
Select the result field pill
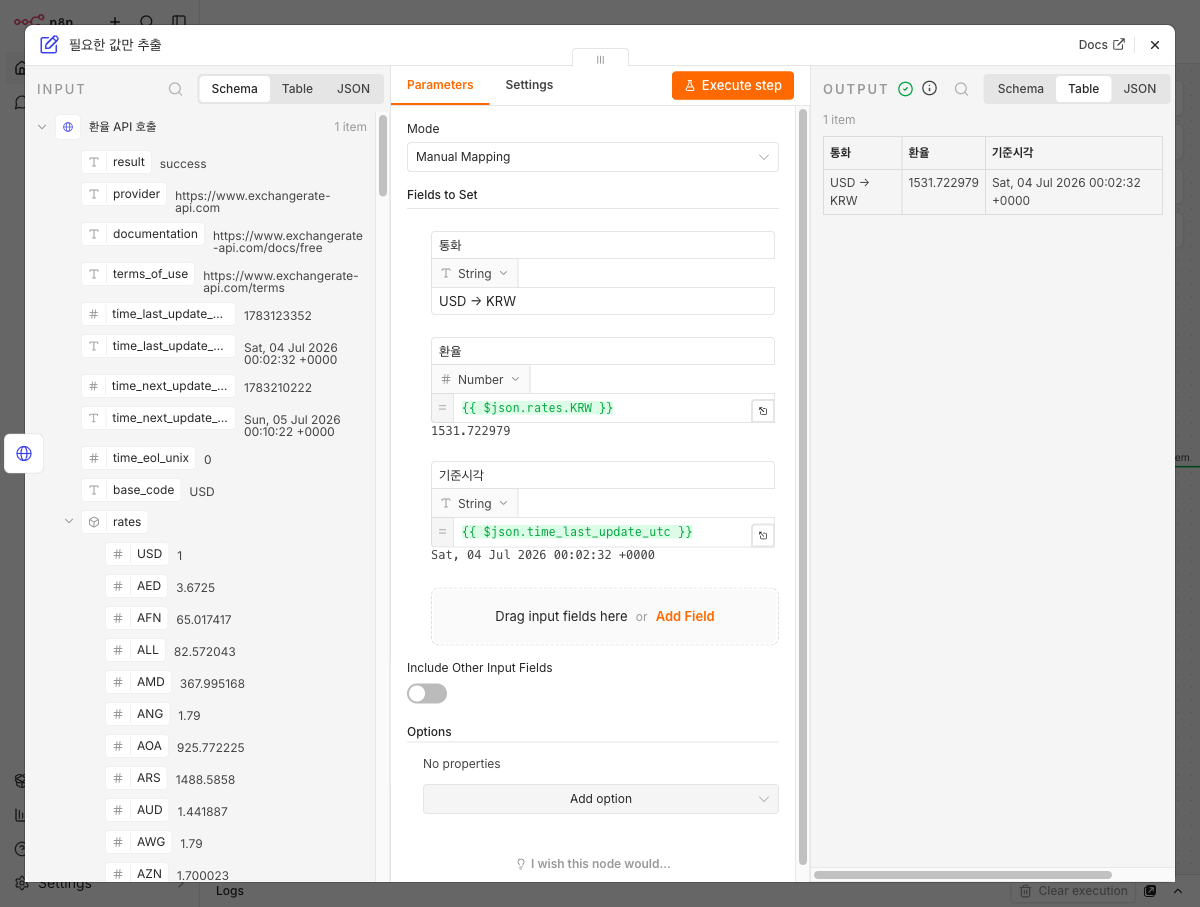tap(117, 162)
